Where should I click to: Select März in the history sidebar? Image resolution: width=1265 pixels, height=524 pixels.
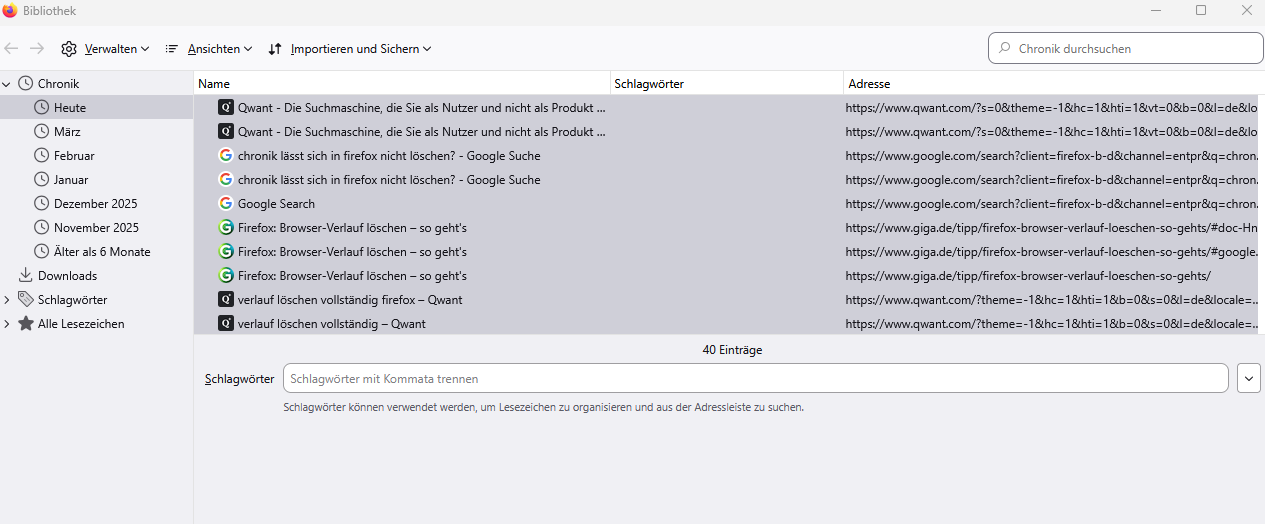pyautogui.click(x=67, y=132)
